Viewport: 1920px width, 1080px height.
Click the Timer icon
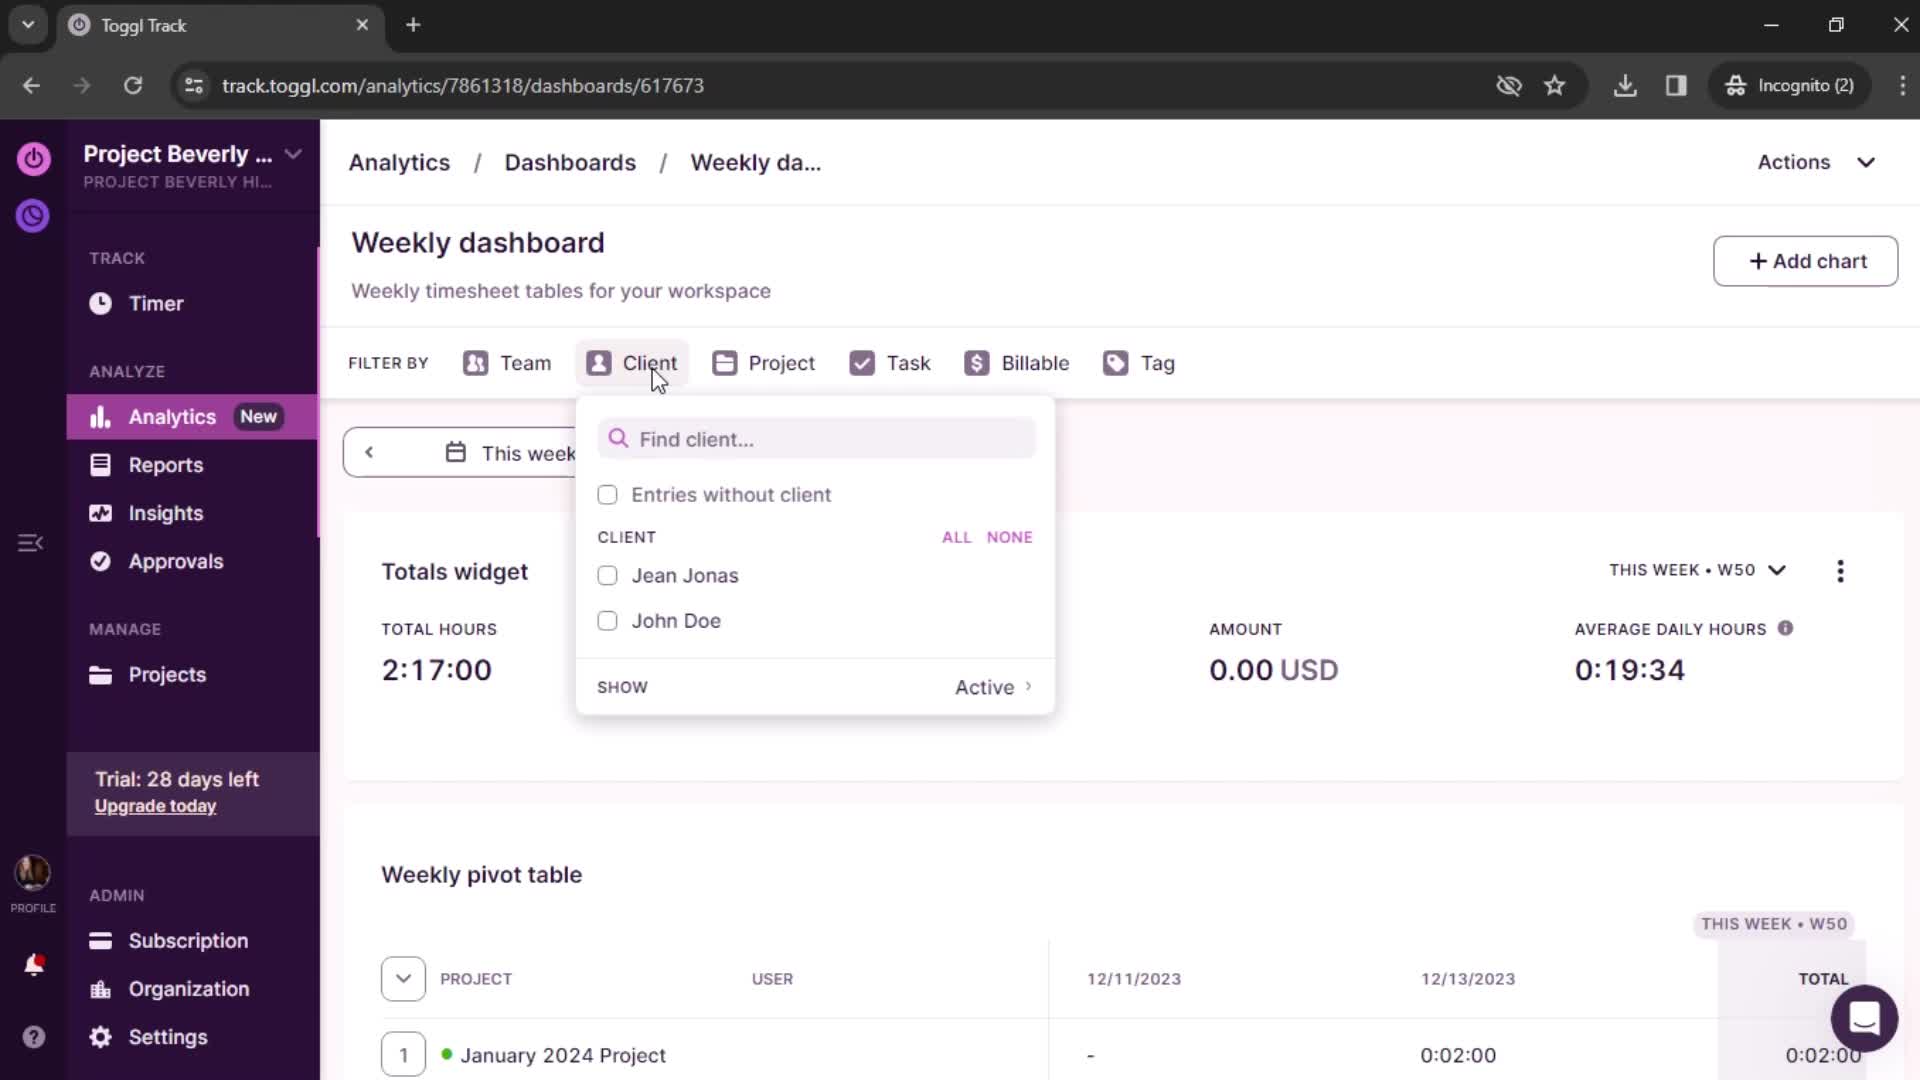tap(100, 303)
